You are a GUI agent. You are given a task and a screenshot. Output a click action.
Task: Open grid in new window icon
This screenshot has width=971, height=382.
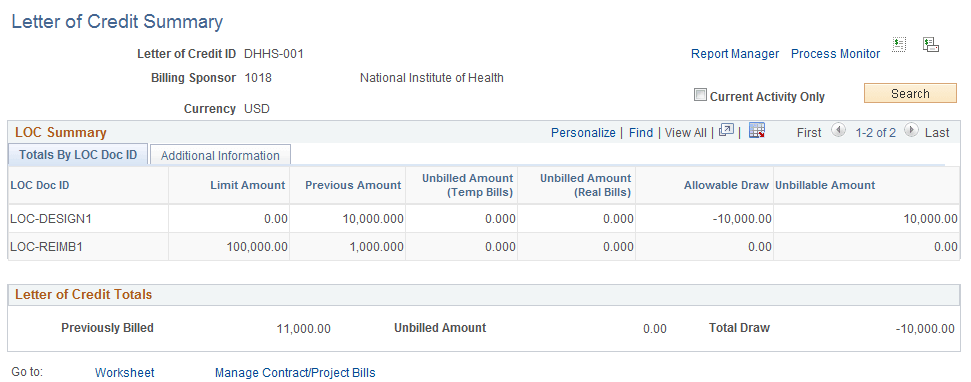tap(726, 130)
